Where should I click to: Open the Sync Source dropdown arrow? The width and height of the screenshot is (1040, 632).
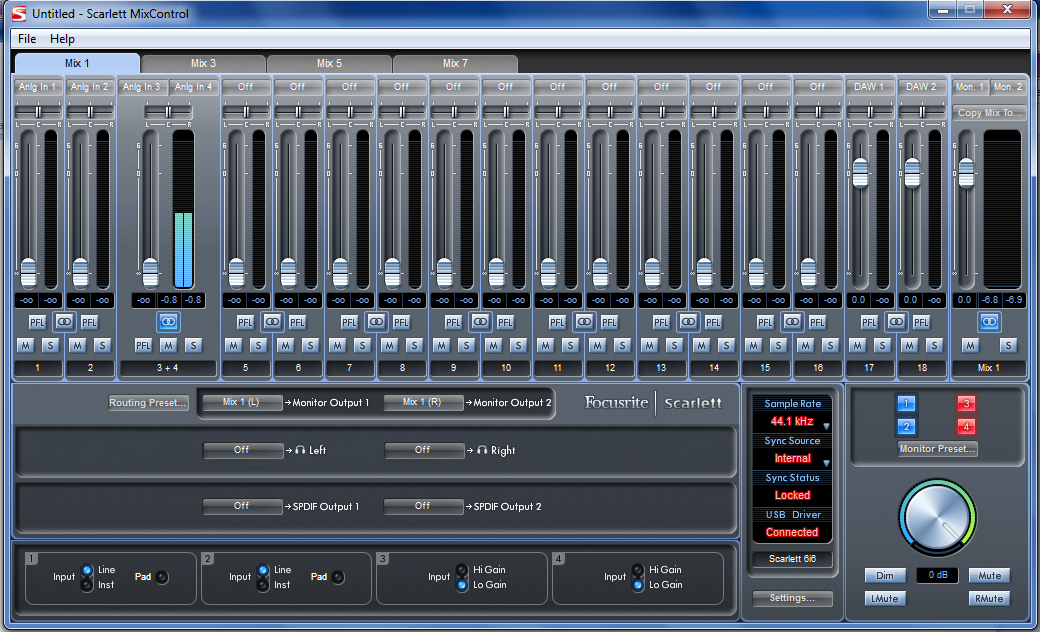point(826,463)
